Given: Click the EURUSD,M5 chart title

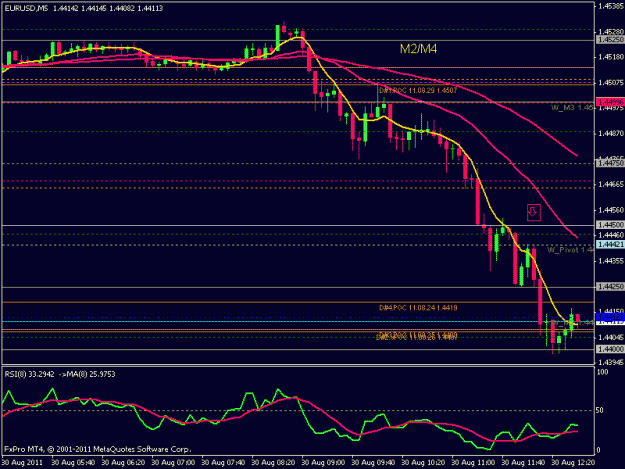Looking at the screenshot, I should [26, 8].
